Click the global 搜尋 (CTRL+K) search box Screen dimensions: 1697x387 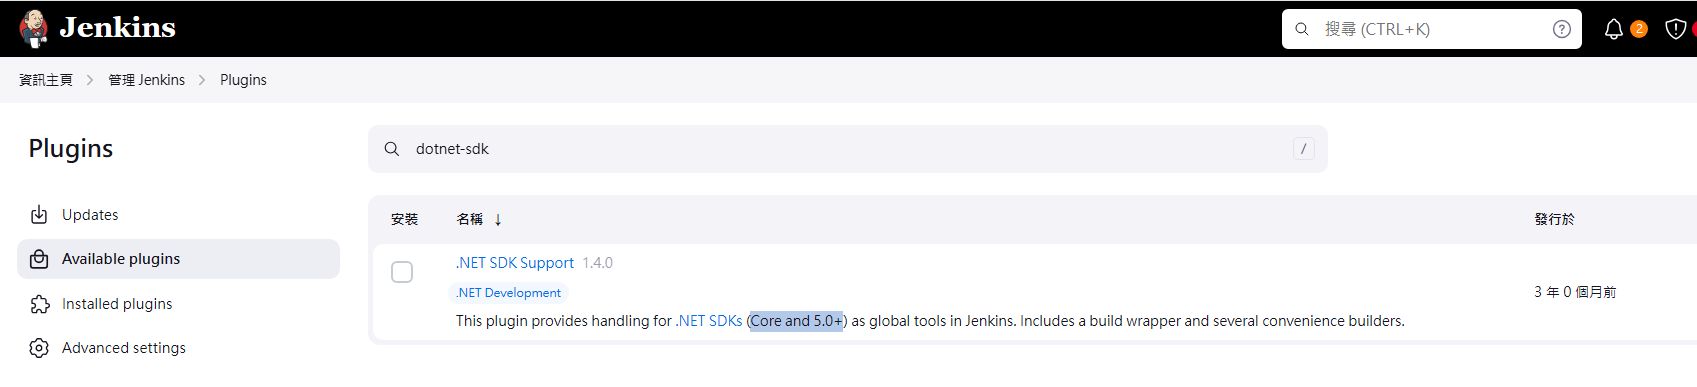pyautogui.click(x=1432, y=29)
